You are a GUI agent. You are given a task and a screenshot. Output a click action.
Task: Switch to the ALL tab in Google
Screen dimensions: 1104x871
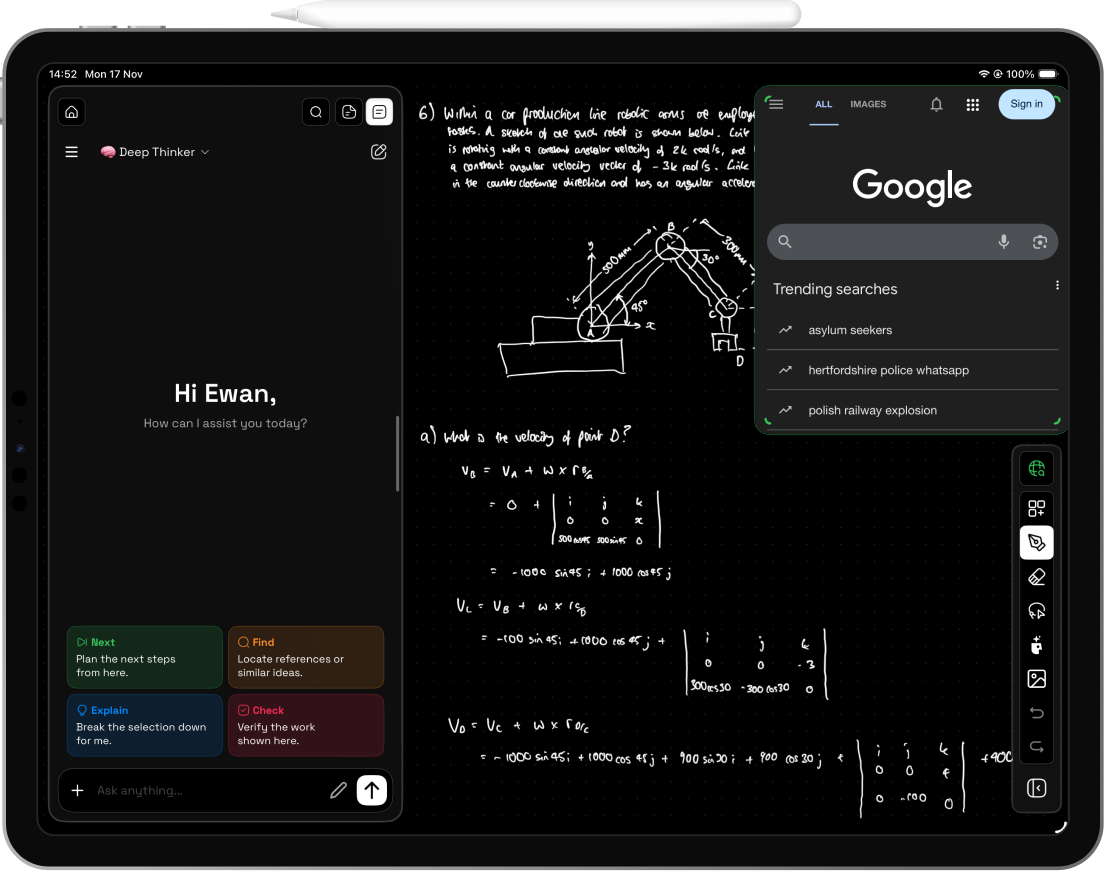tap(824, 104)
